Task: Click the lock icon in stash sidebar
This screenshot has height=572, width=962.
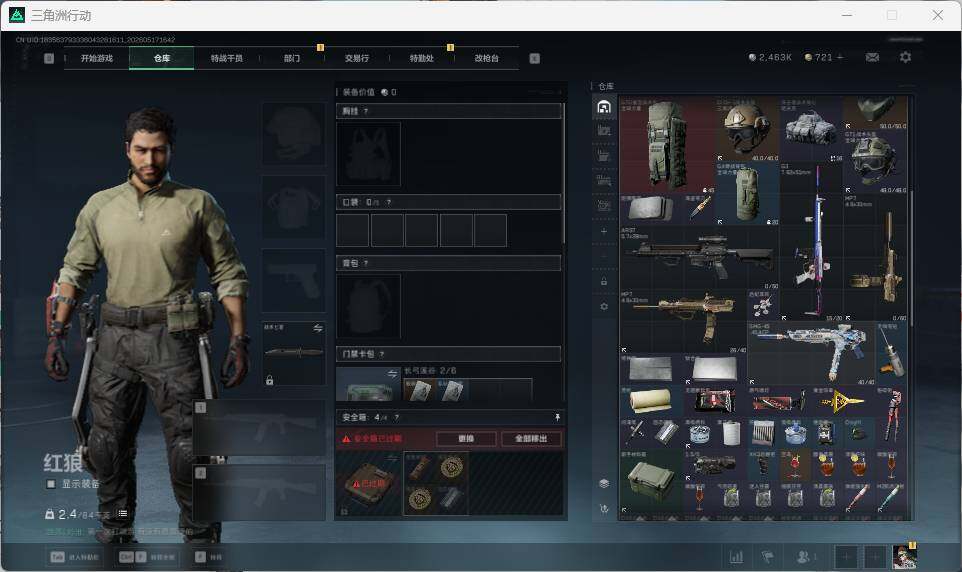Action: pyautogui.click(x=604, y=281)
